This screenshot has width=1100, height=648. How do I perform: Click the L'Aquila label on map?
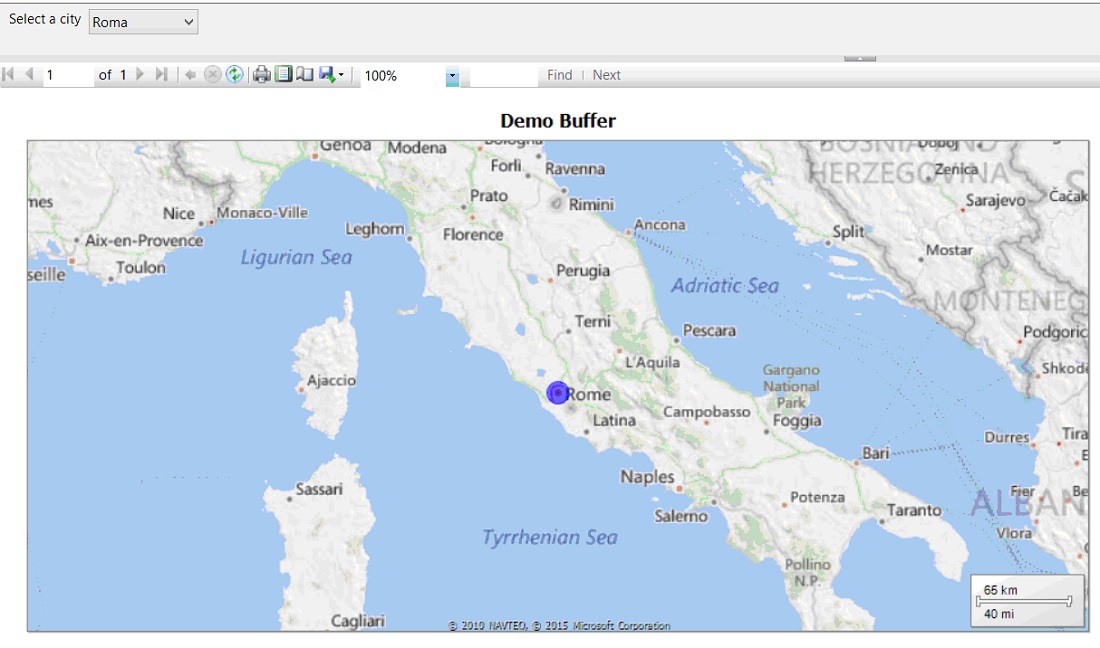click(652, 363)
